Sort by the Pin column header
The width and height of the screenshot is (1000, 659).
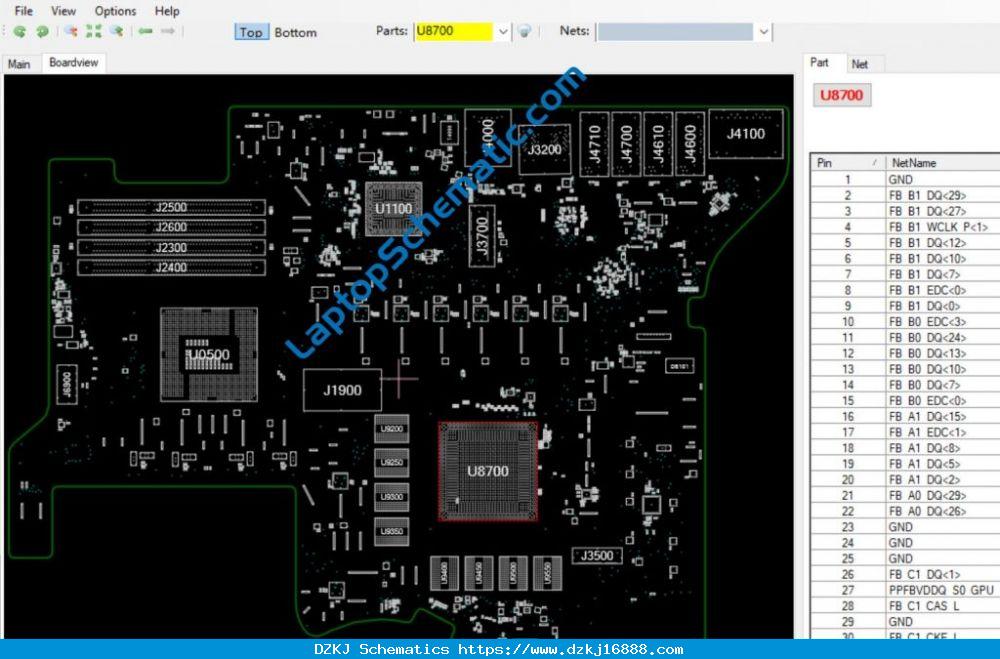[x=848, y=163]
